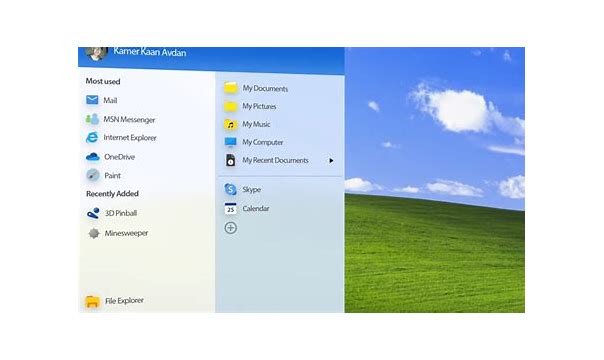Click the My Computer label
The height and width of the screenshot is (360, 604).
pyautogui.click(x=263, y=142)
